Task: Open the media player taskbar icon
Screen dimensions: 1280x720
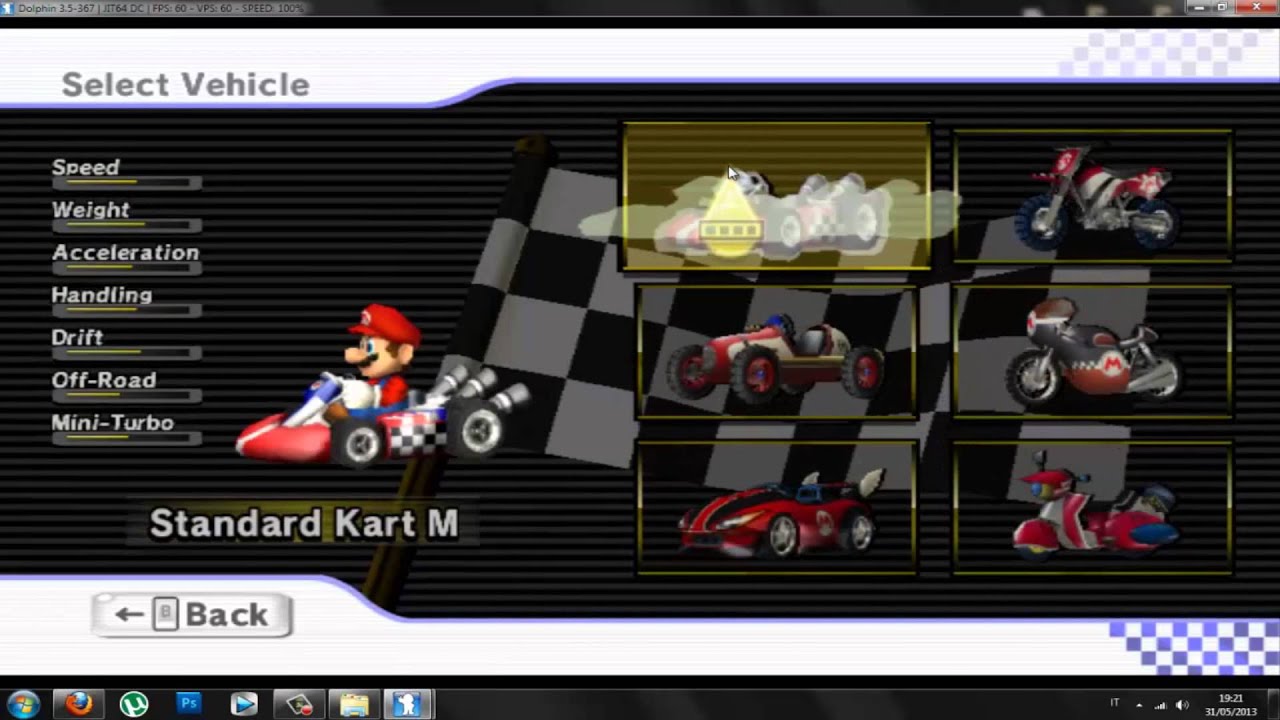Action: click(244, 704)
